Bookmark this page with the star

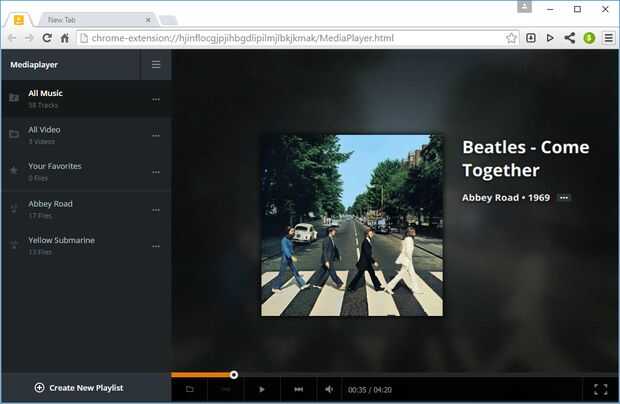point(511,38)
